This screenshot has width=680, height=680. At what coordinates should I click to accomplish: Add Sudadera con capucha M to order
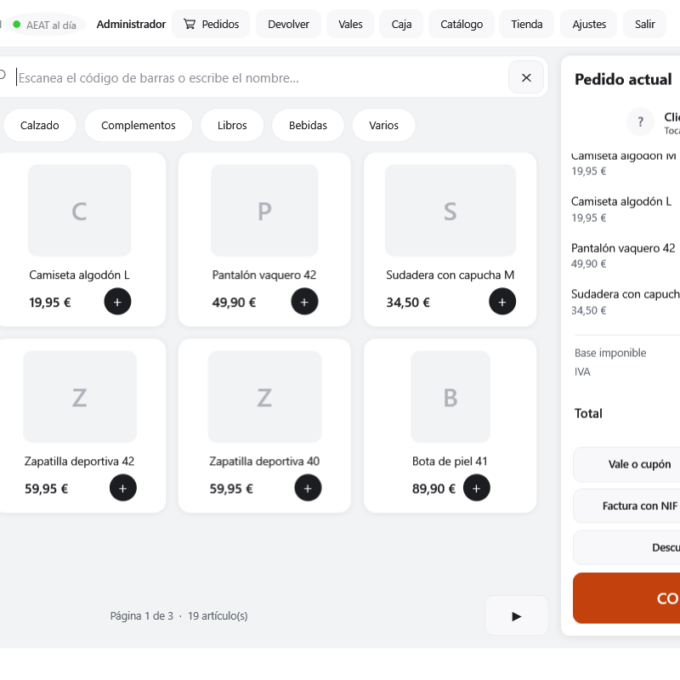click(502, 302)
